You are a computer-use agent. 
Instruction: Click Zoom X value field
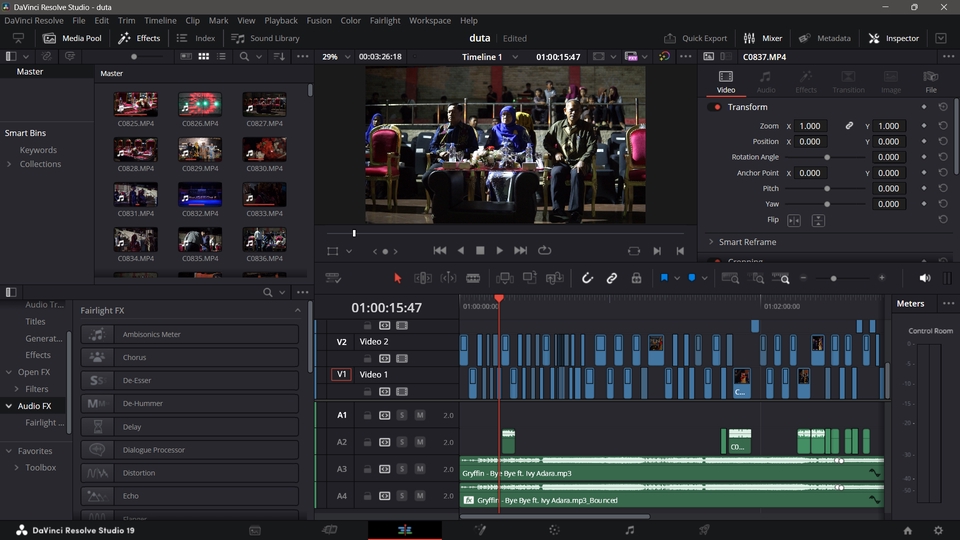click(x=810, y=126)
